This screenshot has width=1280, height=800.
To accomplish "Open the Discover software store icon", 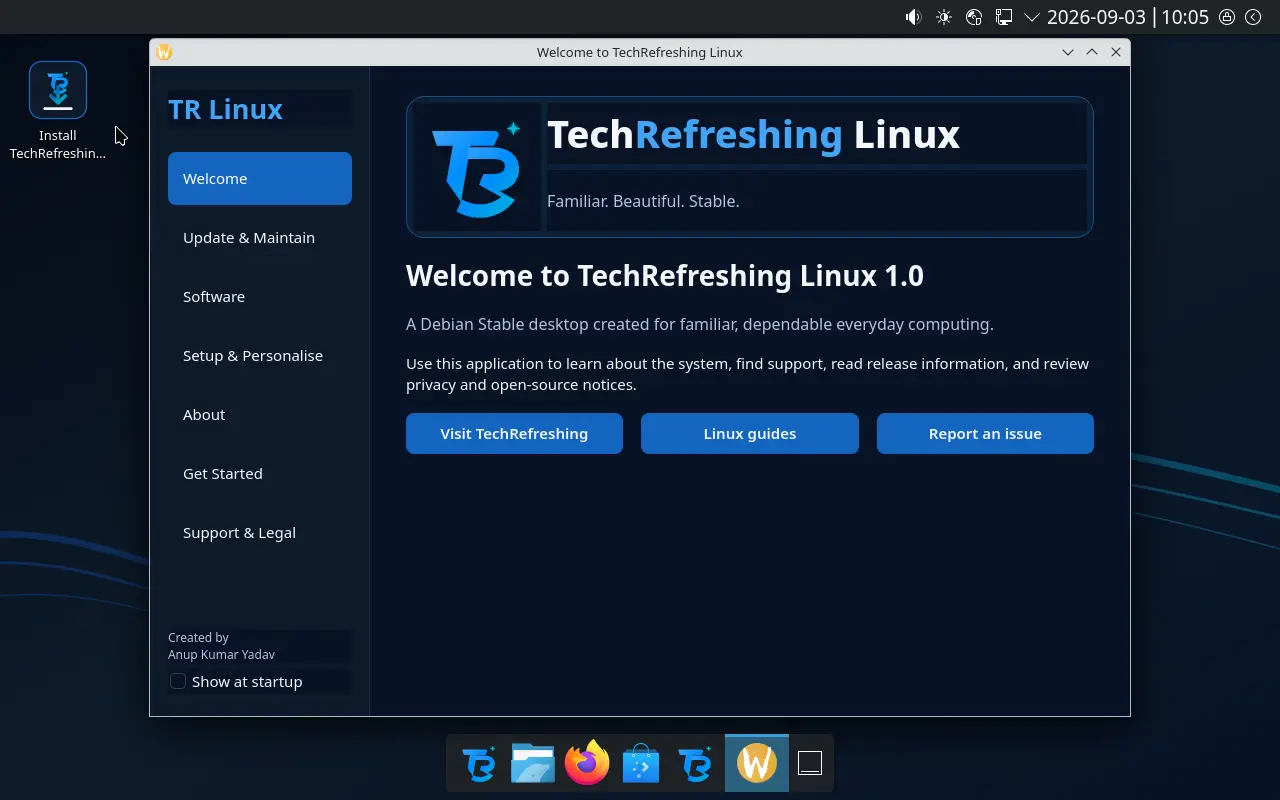I will 641,763.
